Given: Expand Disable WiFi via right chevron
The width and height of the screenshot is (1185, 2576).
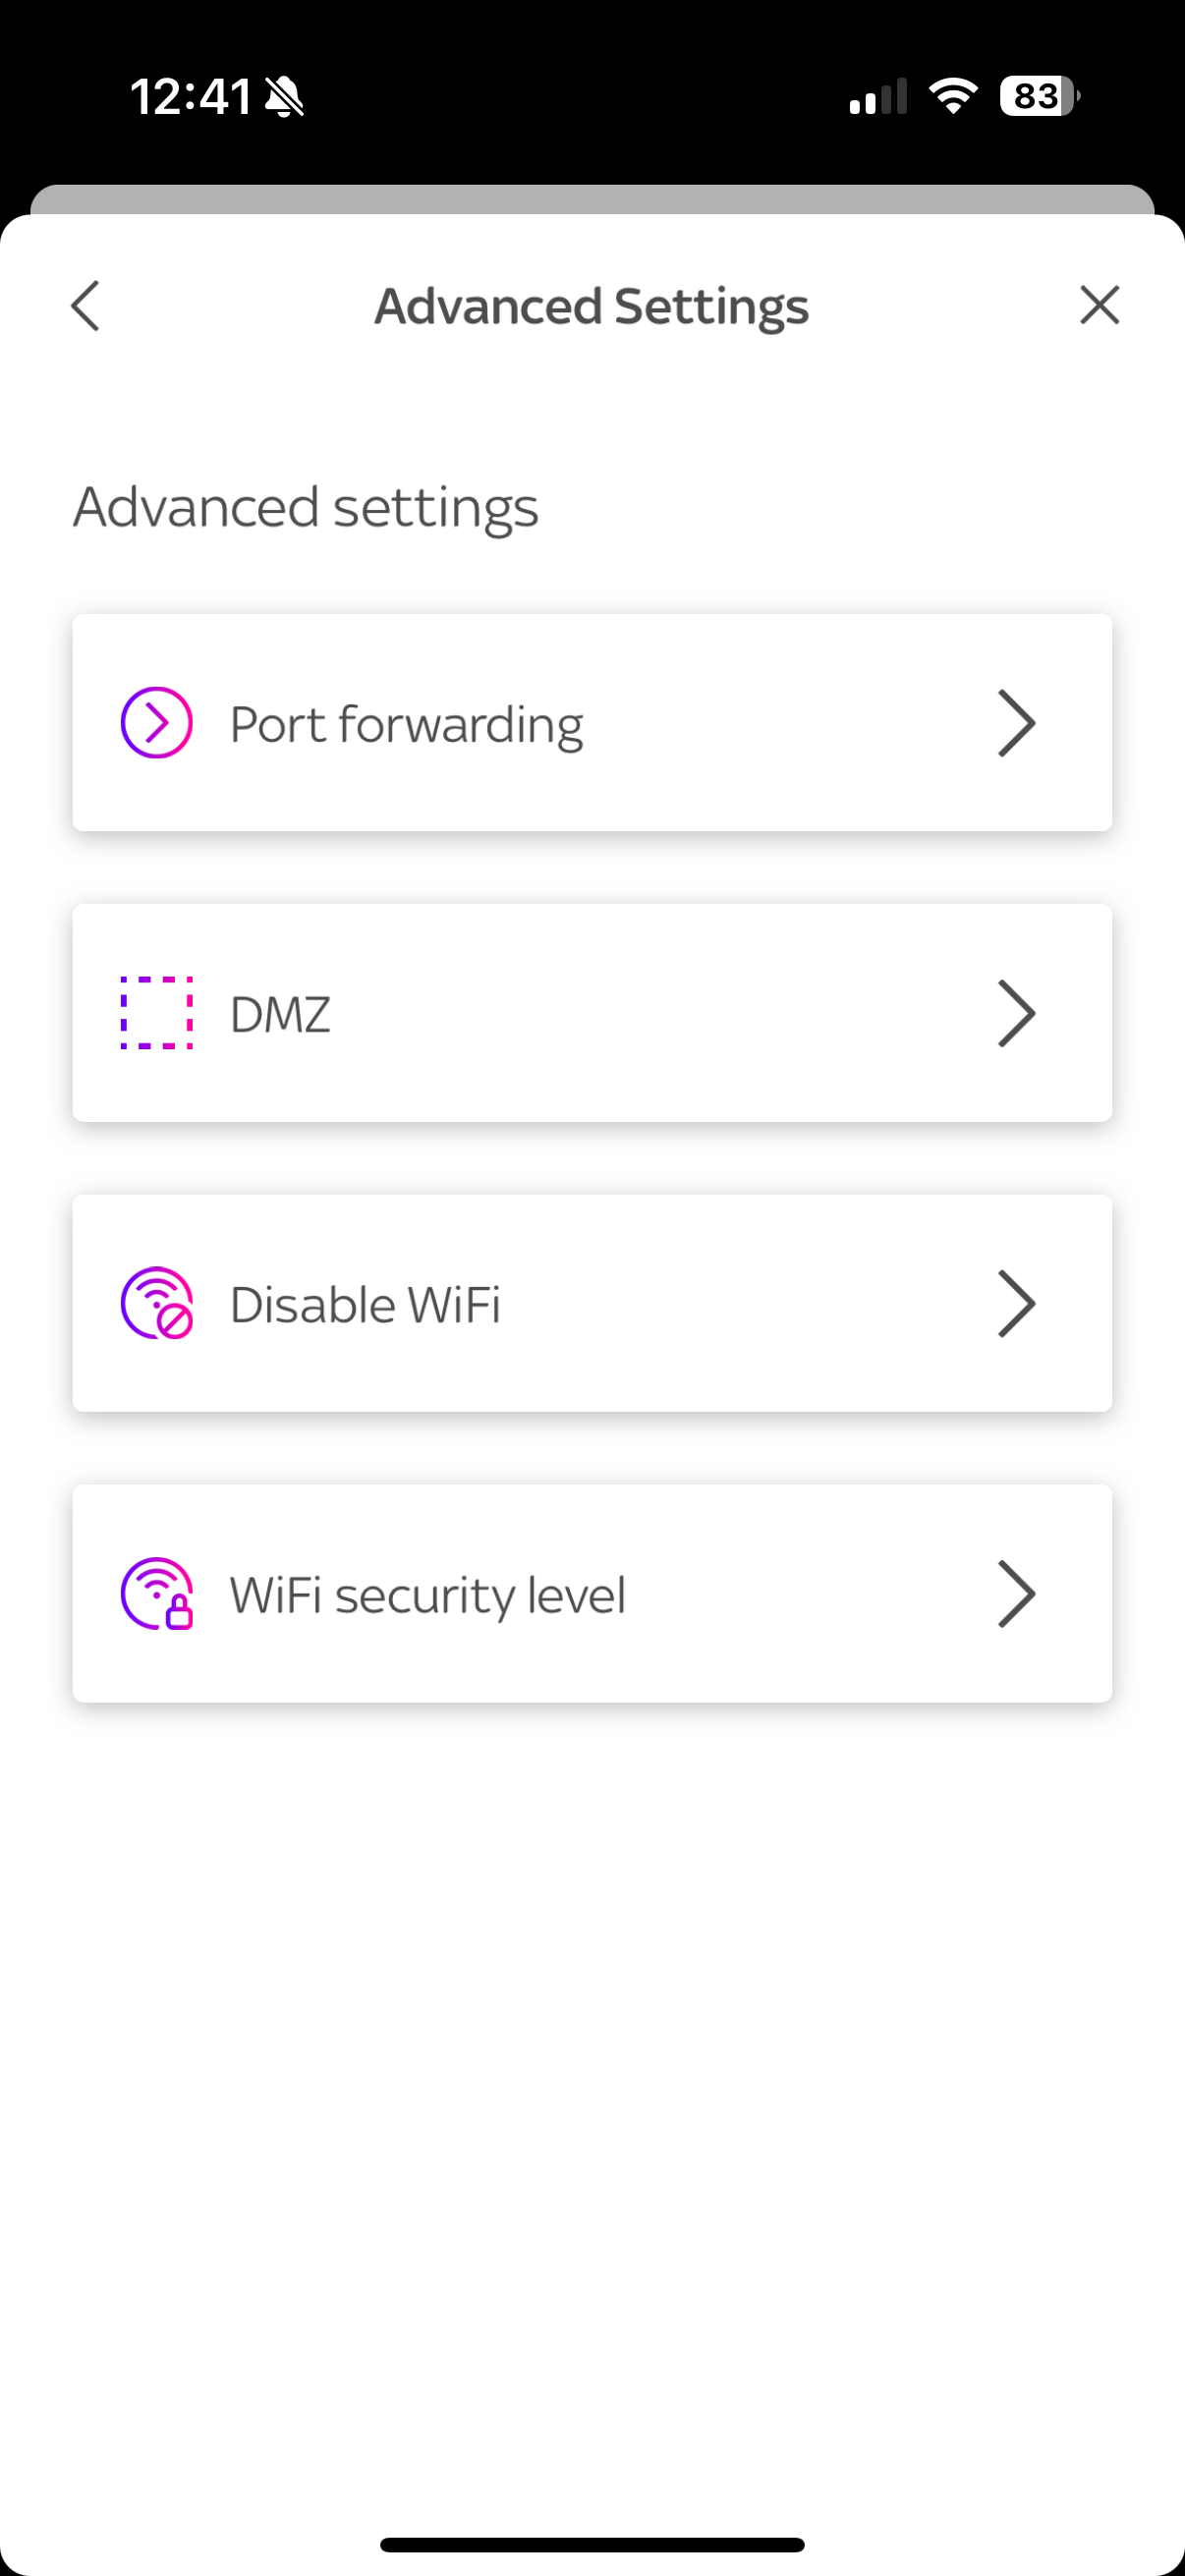Looking at the screenshot, I should (1016, 1303).
